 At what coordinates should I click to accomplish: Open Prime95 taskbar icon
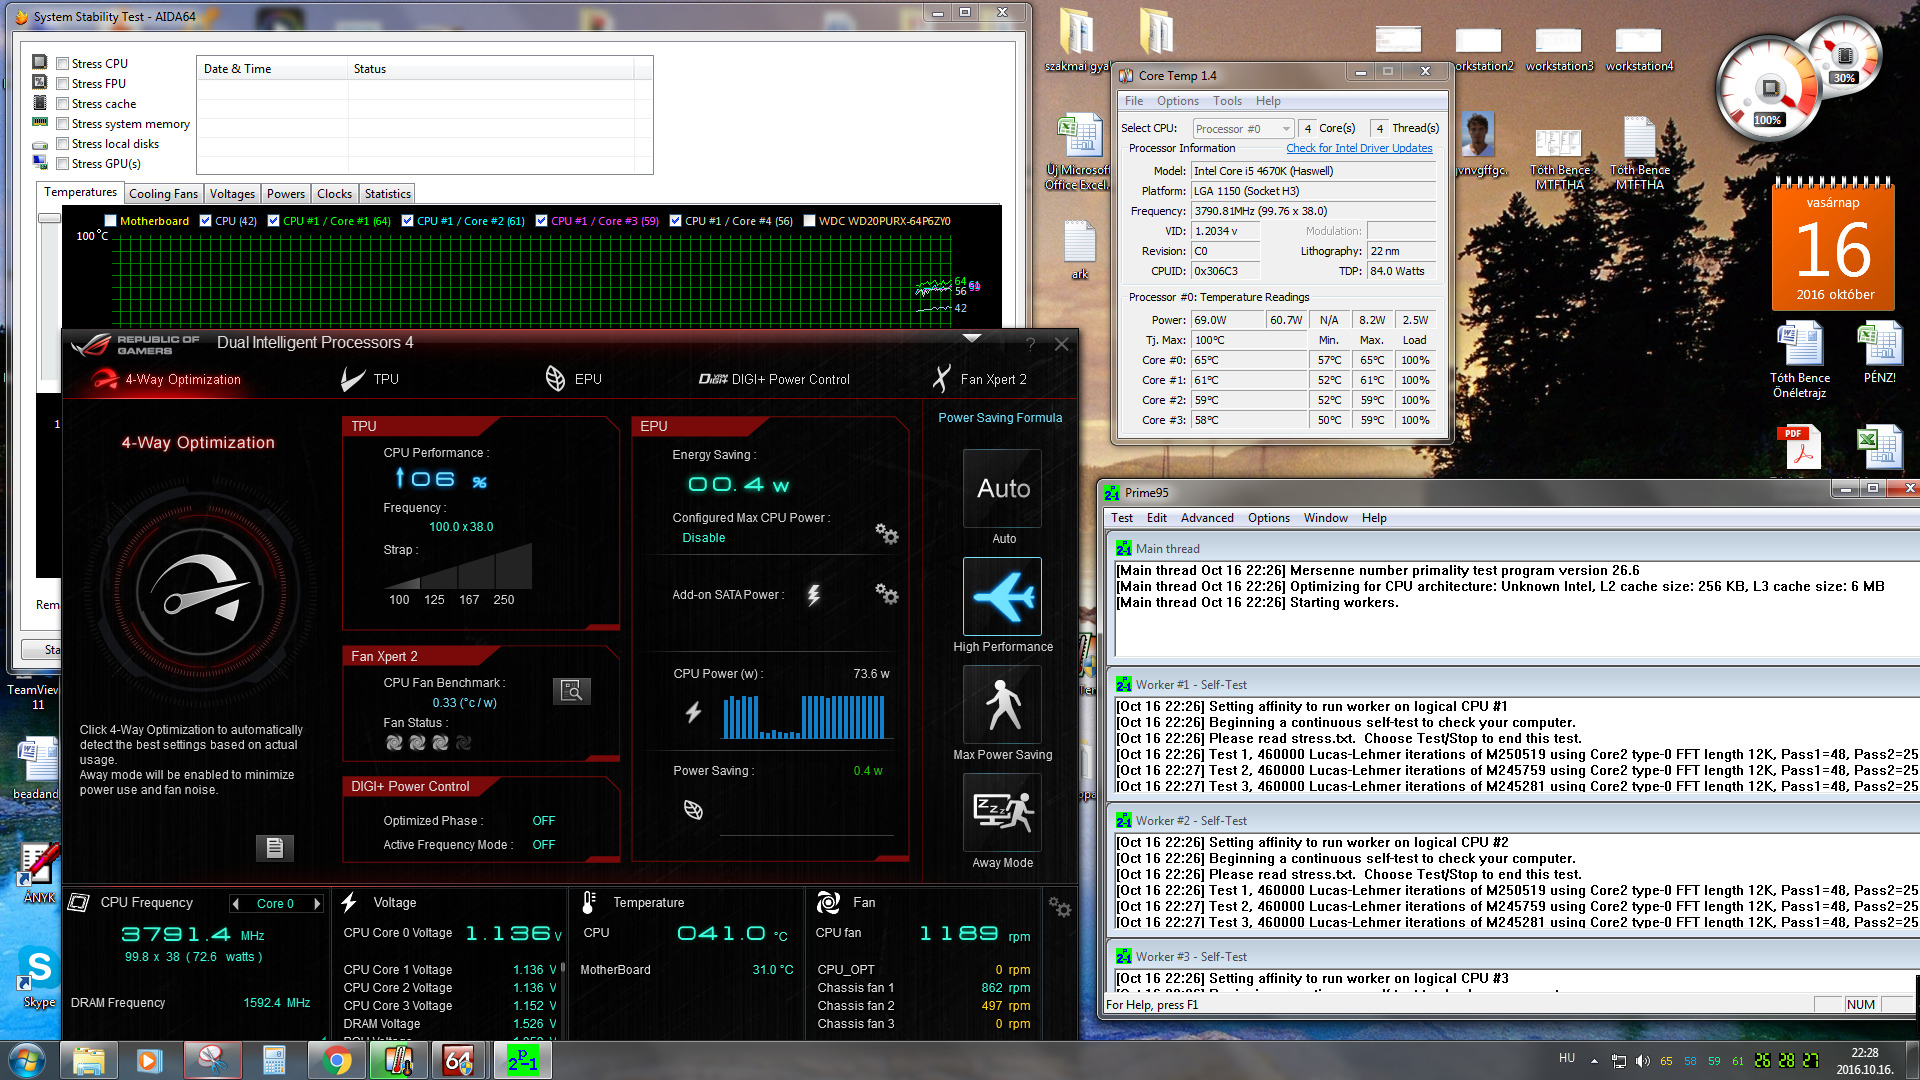(521, 1060)
